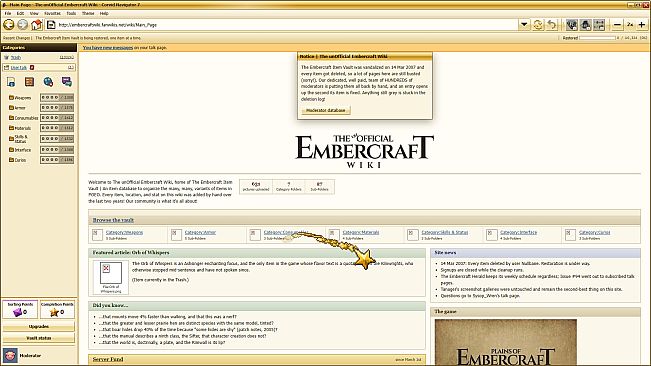Image resolution: width=651 pixels, height=366 pixels.
Task: Click the broken icon beside Category:Armor
Action: point(176,235)
